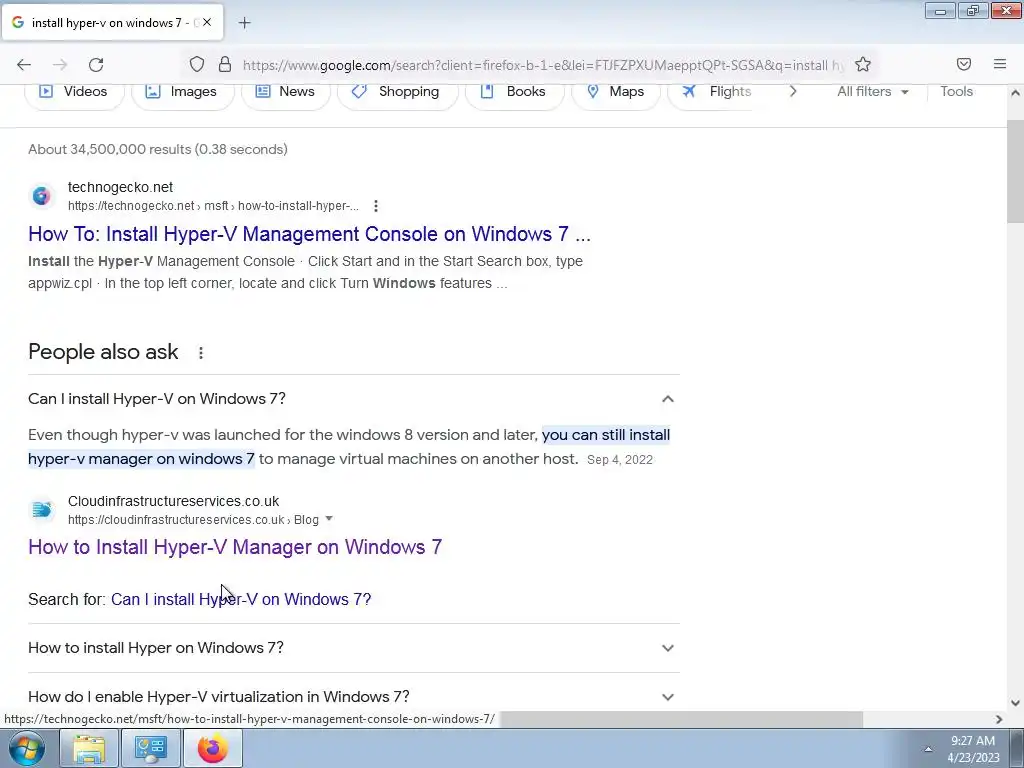Click the address bar URL field

[x=543, y=65]
